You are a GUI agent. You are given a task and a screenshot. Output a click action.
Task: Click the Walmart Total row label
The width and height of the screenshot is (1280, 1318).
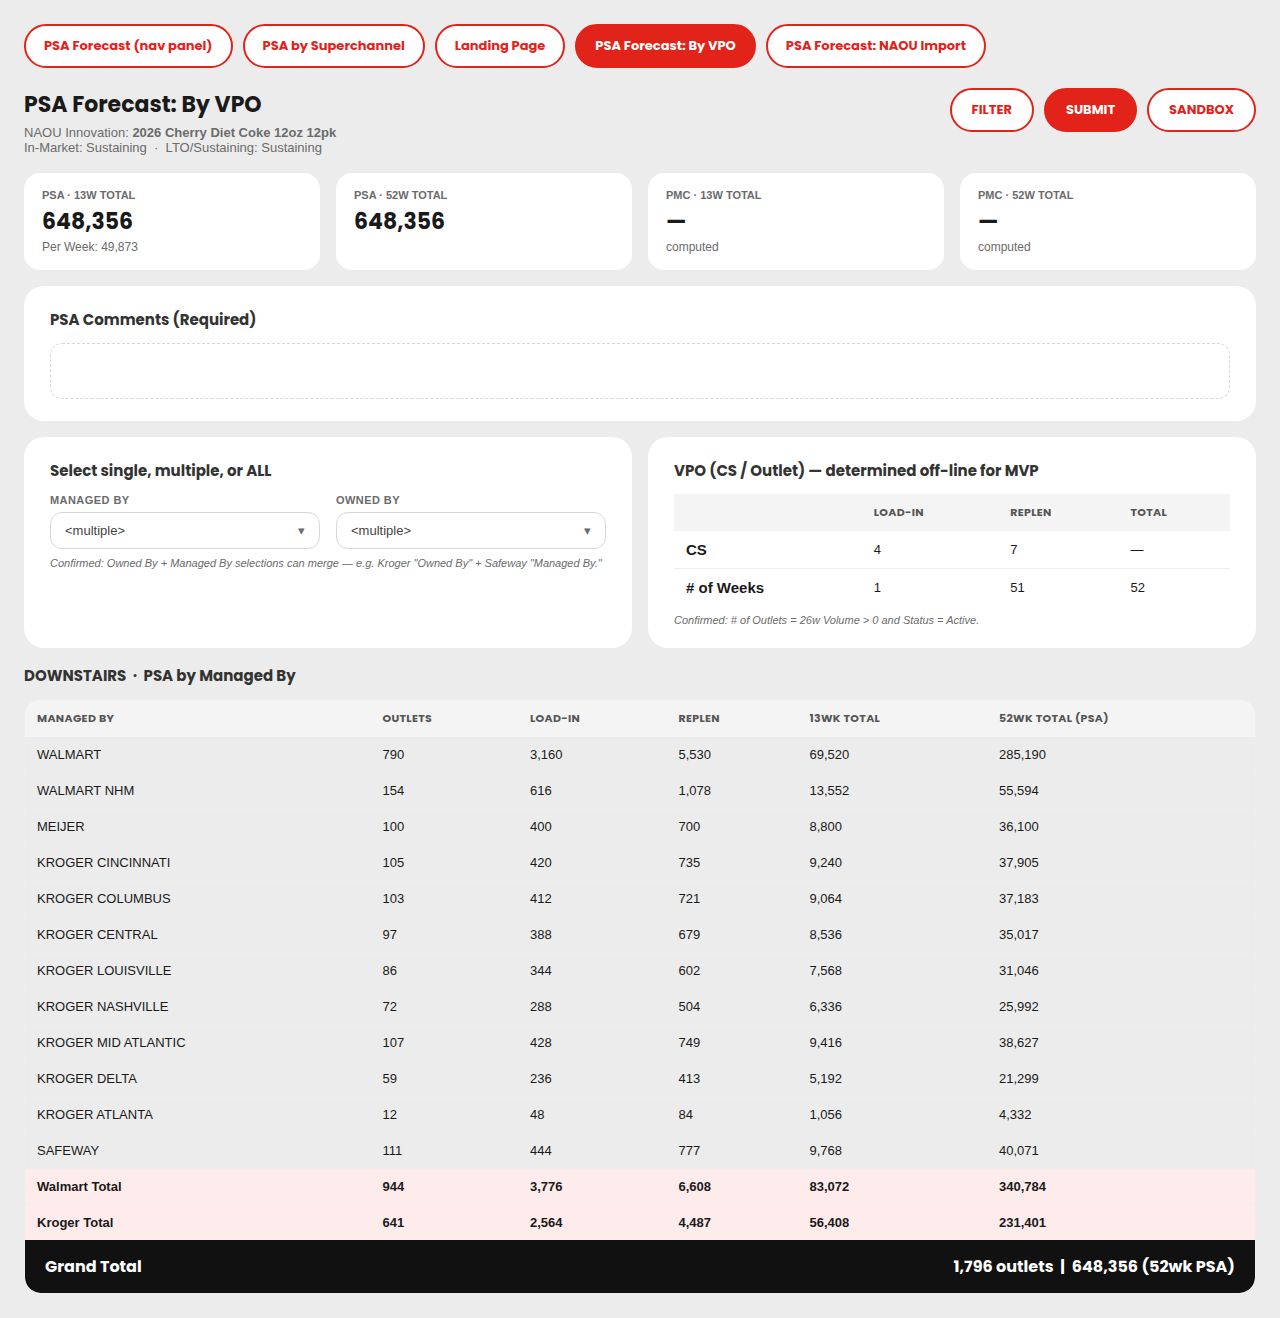pyautogui.click(x=79, y=1187)
